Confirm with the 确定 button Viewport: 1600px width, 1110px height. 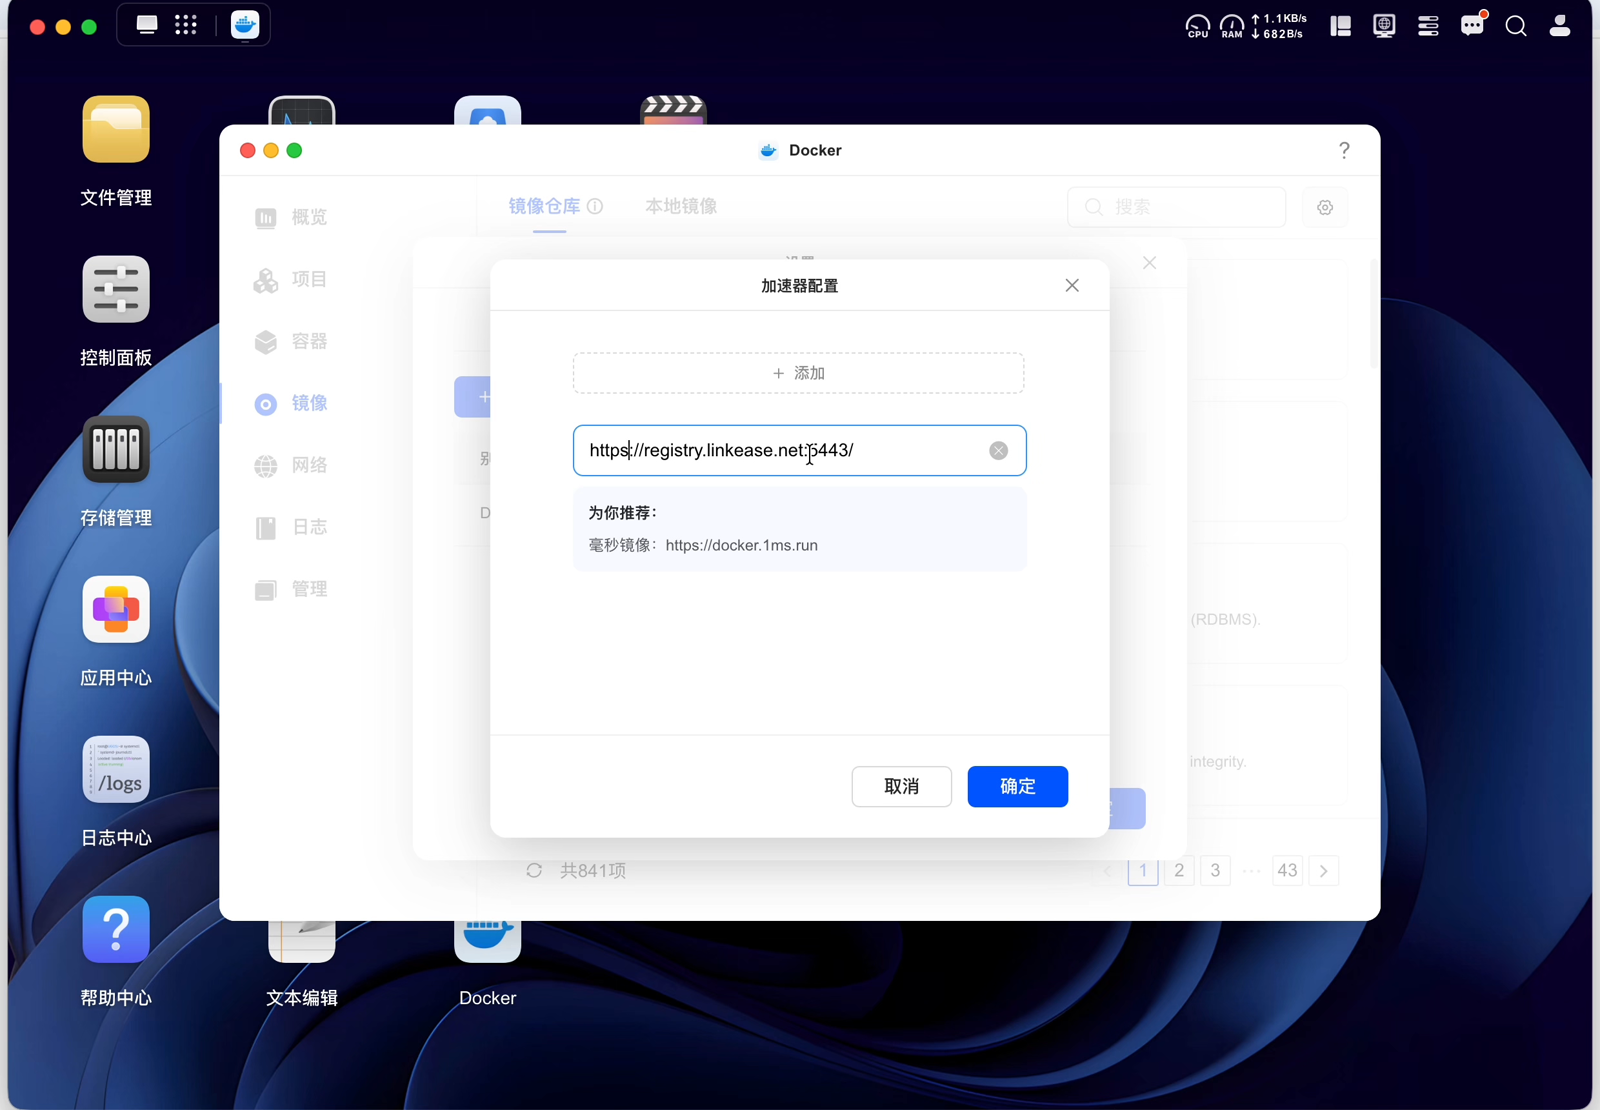(1018, 786)
